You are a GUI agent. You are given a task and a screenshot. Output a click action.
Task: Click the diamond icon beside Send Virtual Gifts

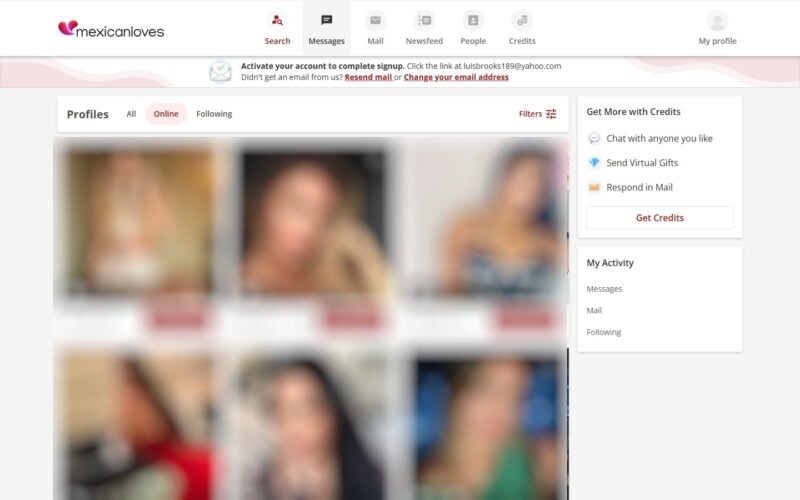coord(594,163)
